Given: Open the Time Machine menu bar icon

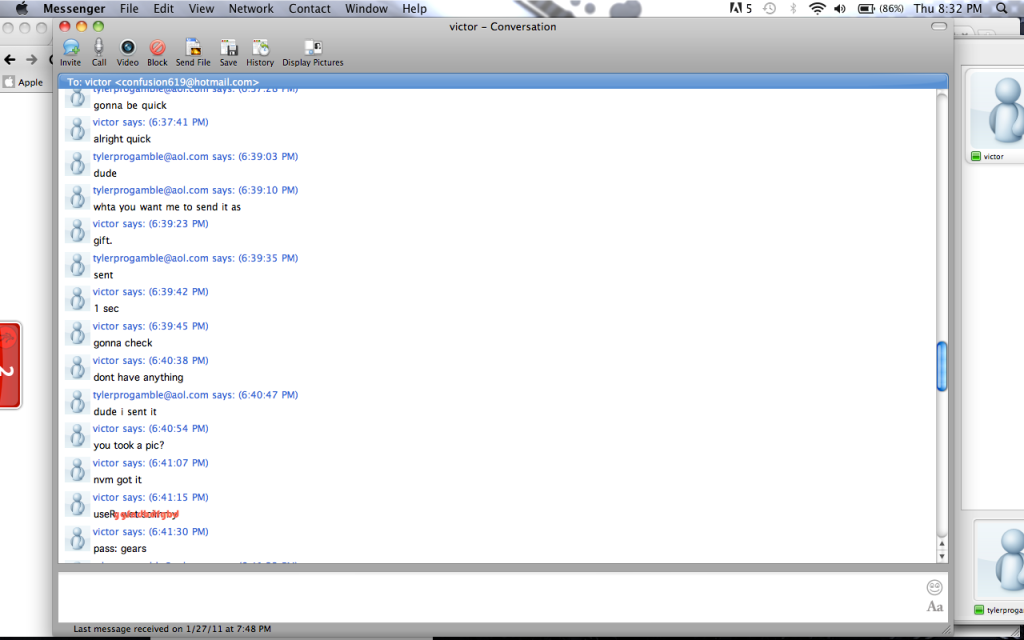Looking at the screenshot, I should [770, 8].
